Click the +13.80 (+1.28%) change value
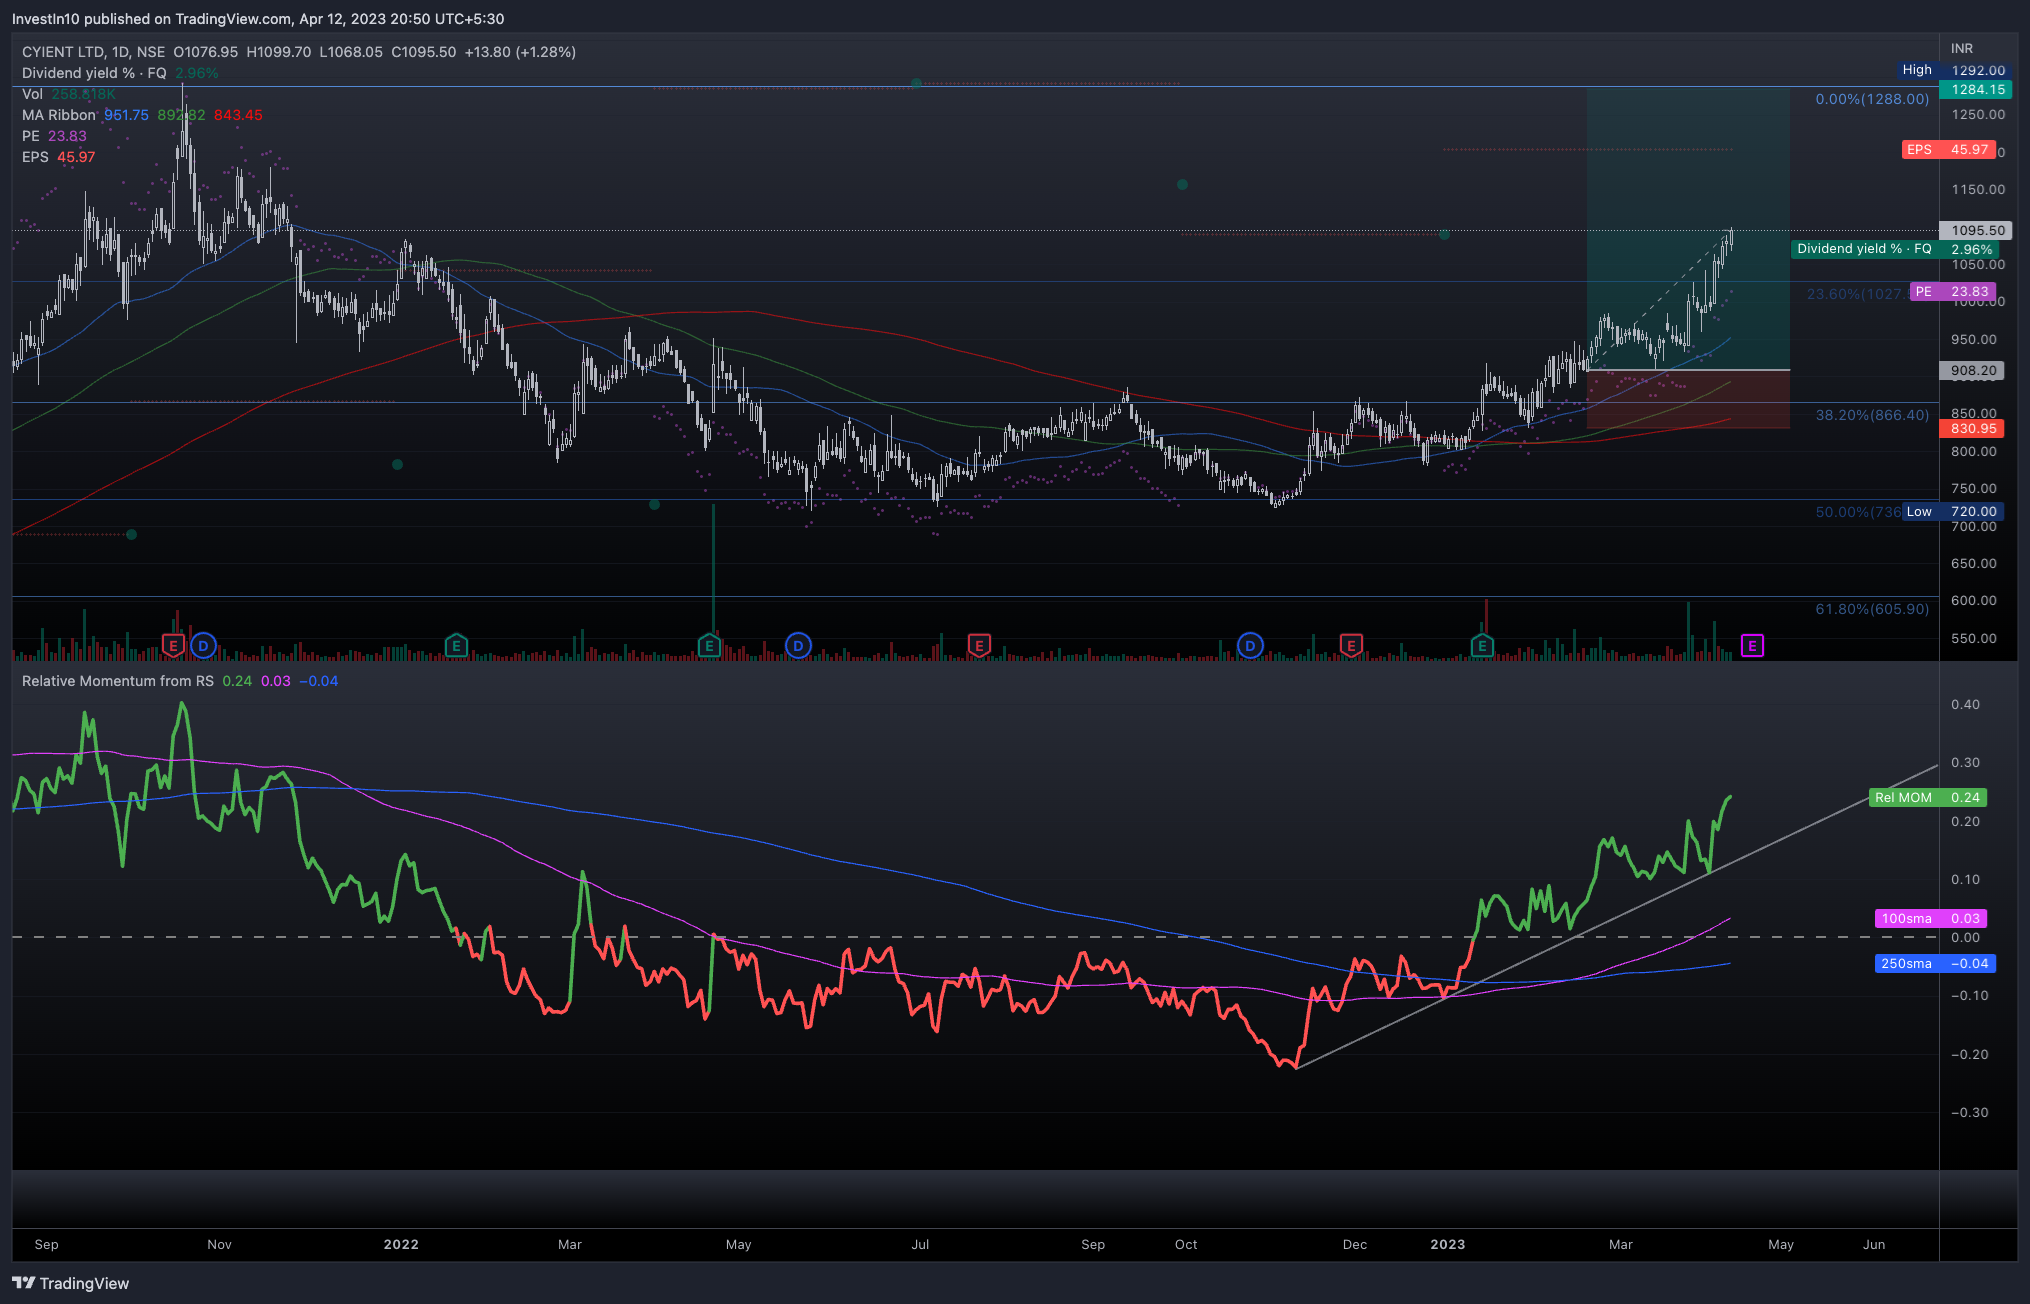 520,52
